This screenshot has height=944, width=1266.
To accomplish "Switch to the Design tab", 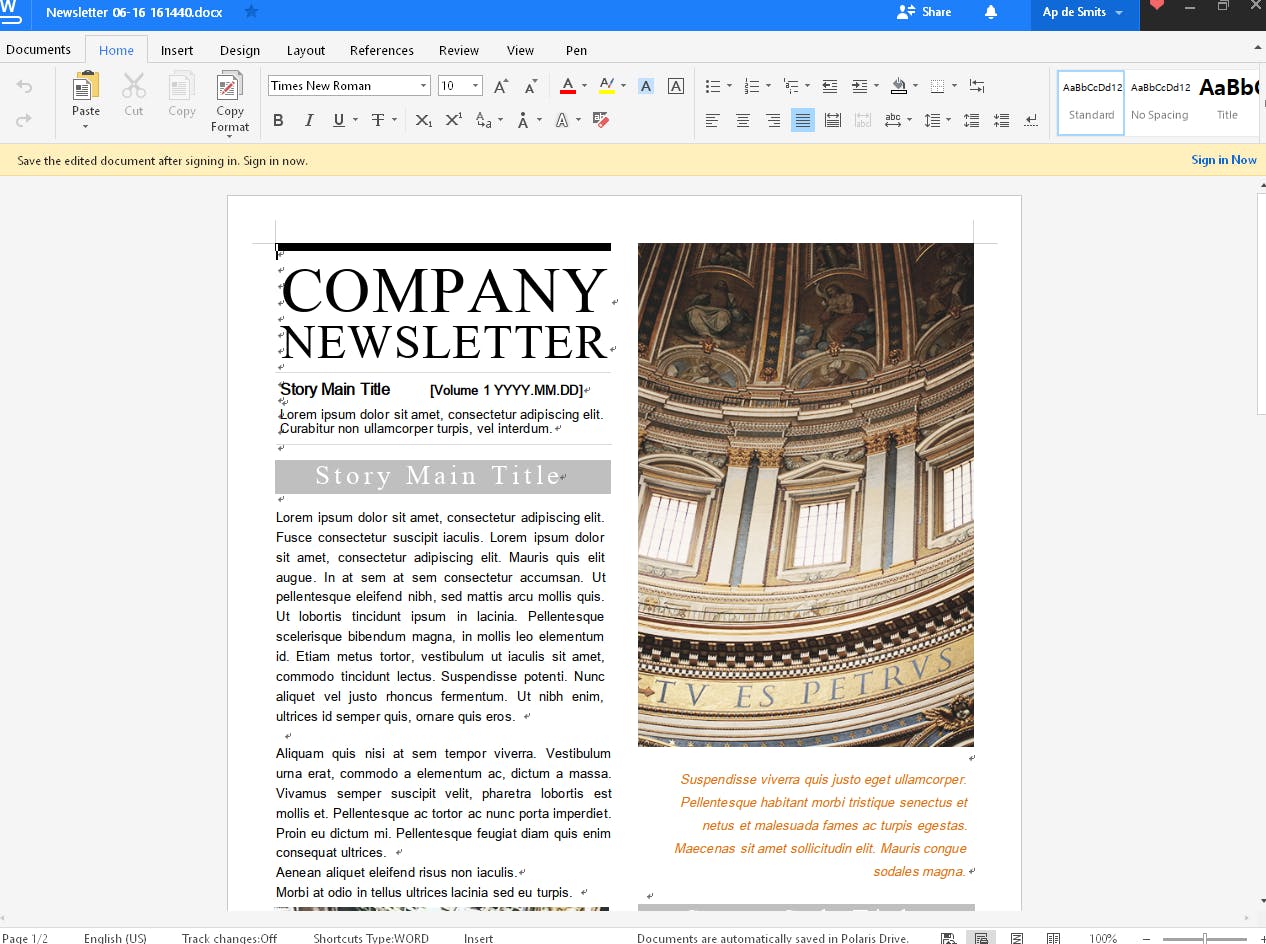I will (240, 51).
